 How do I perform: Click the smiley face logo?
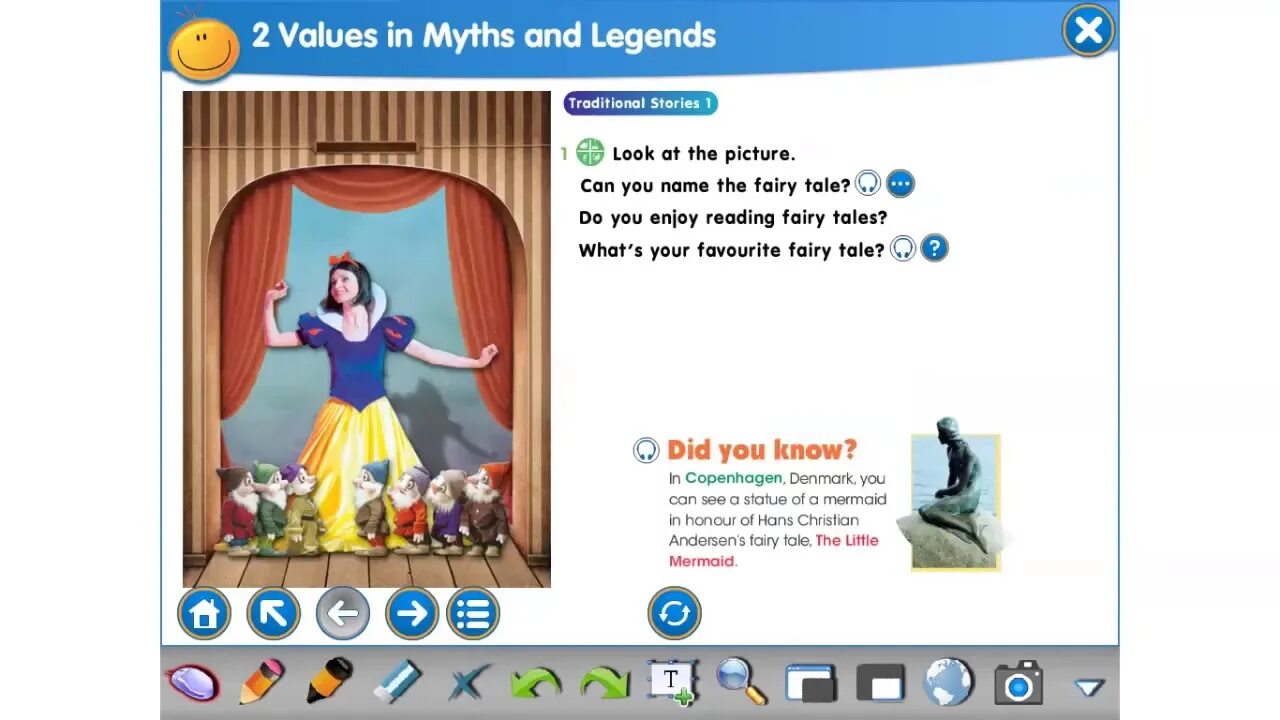(204, 47)
